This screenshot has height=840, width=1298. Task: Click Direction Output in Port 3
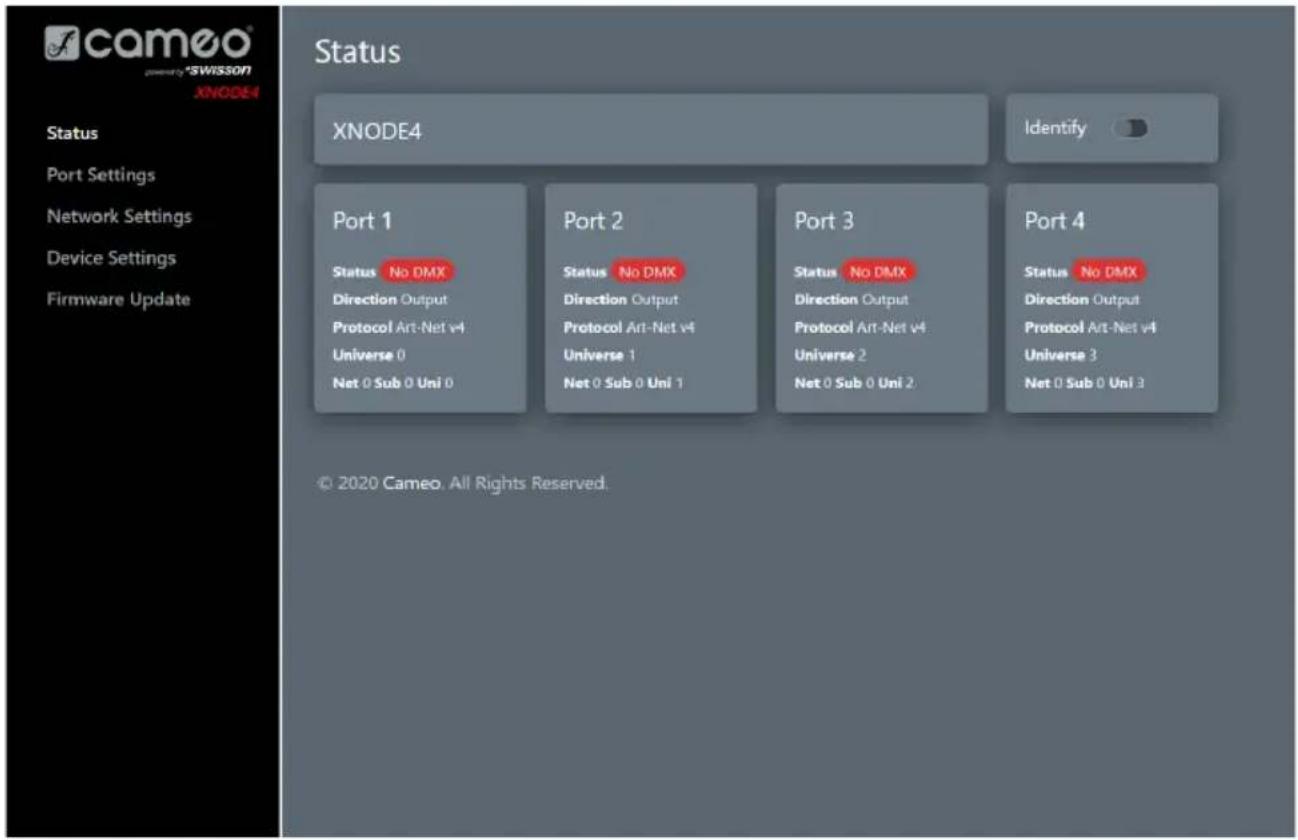[x=852, y=299]
